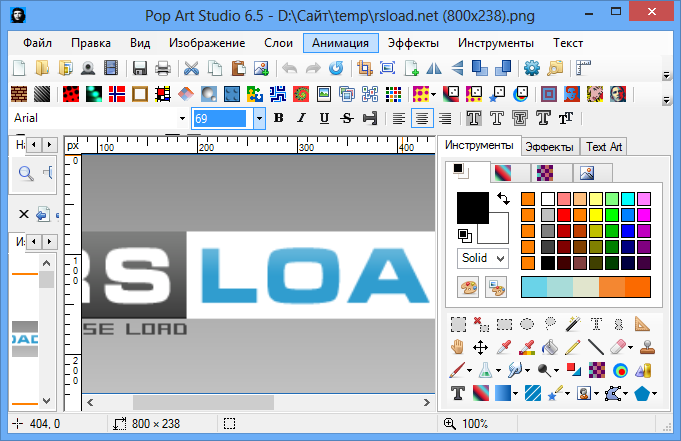Expand the first toolbar overflow chevron
Image resolution: width=681 pixels, height=441 pixels.
coord(667,75)
